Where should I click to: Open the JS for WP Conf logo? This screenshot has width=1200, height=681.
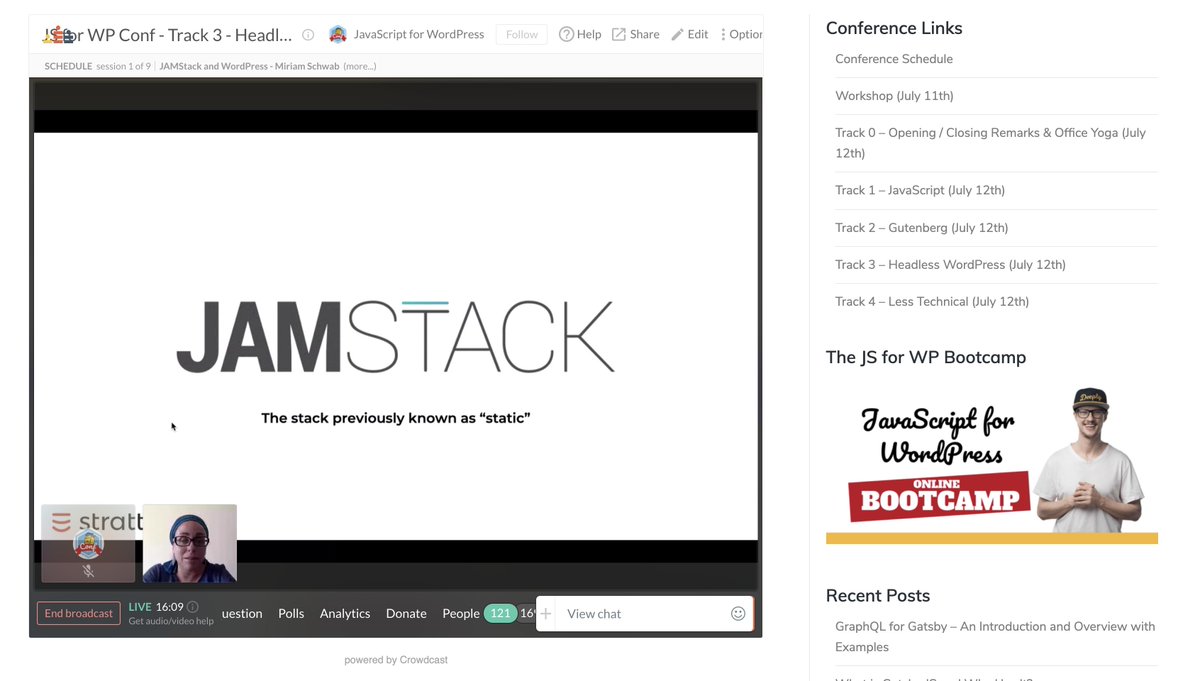[58, 35]
